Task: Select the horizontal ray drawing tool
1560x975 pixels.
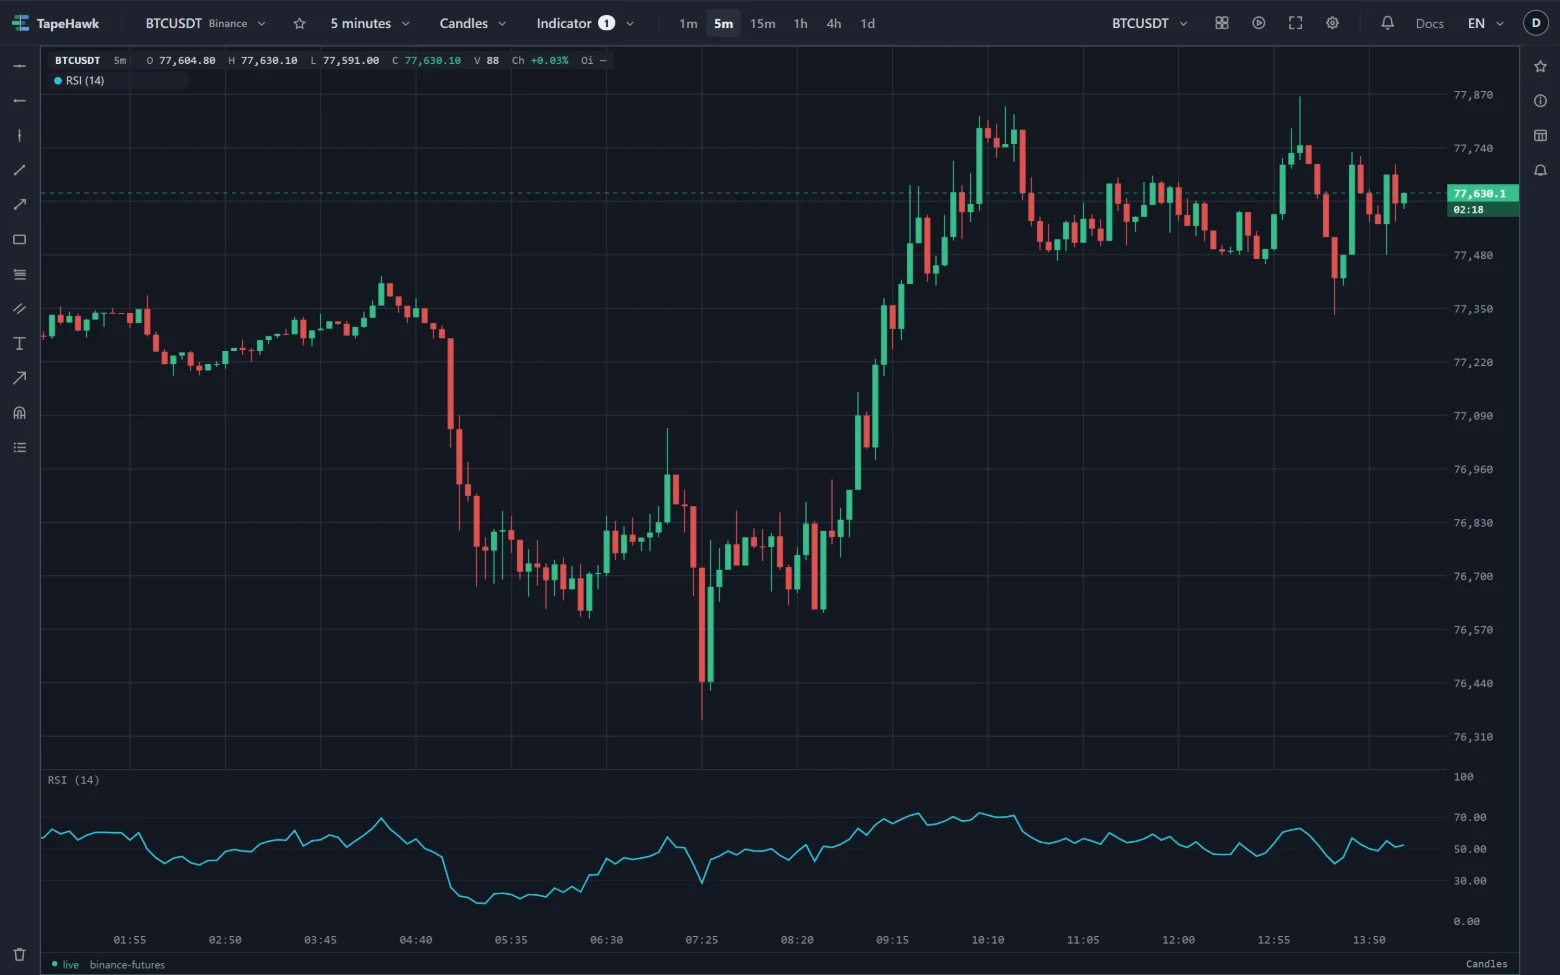Action: coord(19,101)
